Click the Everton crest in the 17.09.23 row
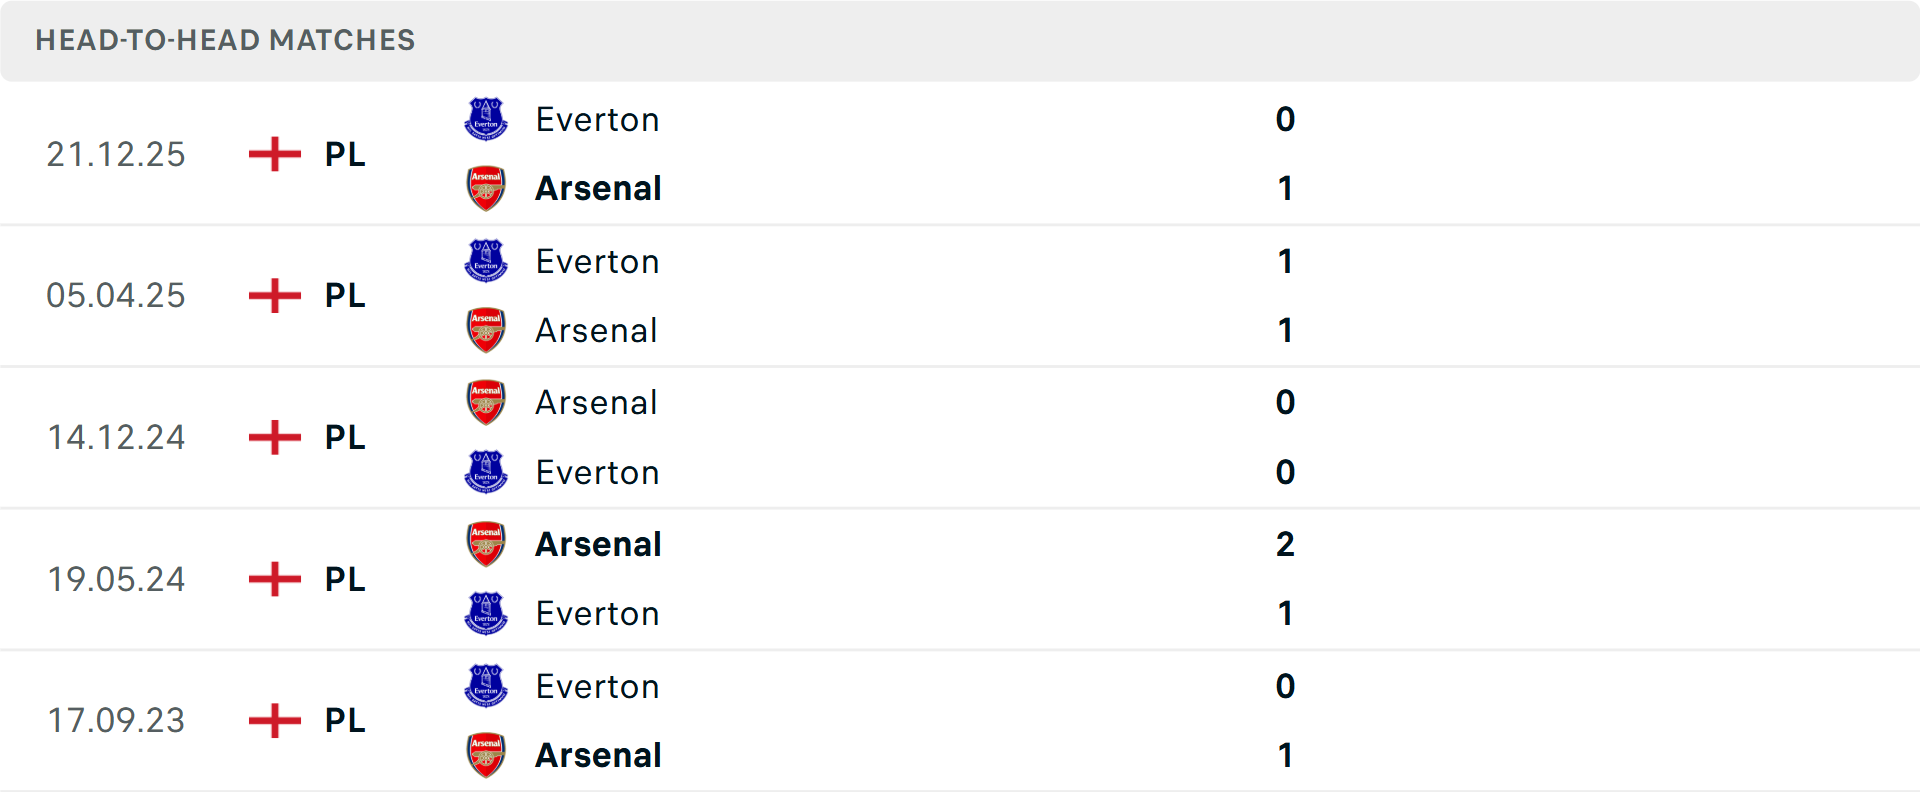This screenshot has width=1920, height=792. click(486, 687)
